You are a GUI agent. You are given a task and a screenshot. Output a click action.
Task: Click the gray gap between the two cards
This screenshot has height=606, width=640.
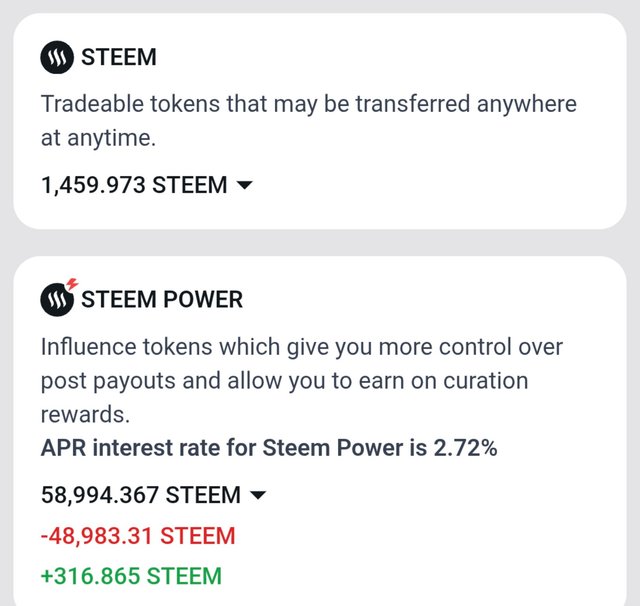[x=320, y=243]
